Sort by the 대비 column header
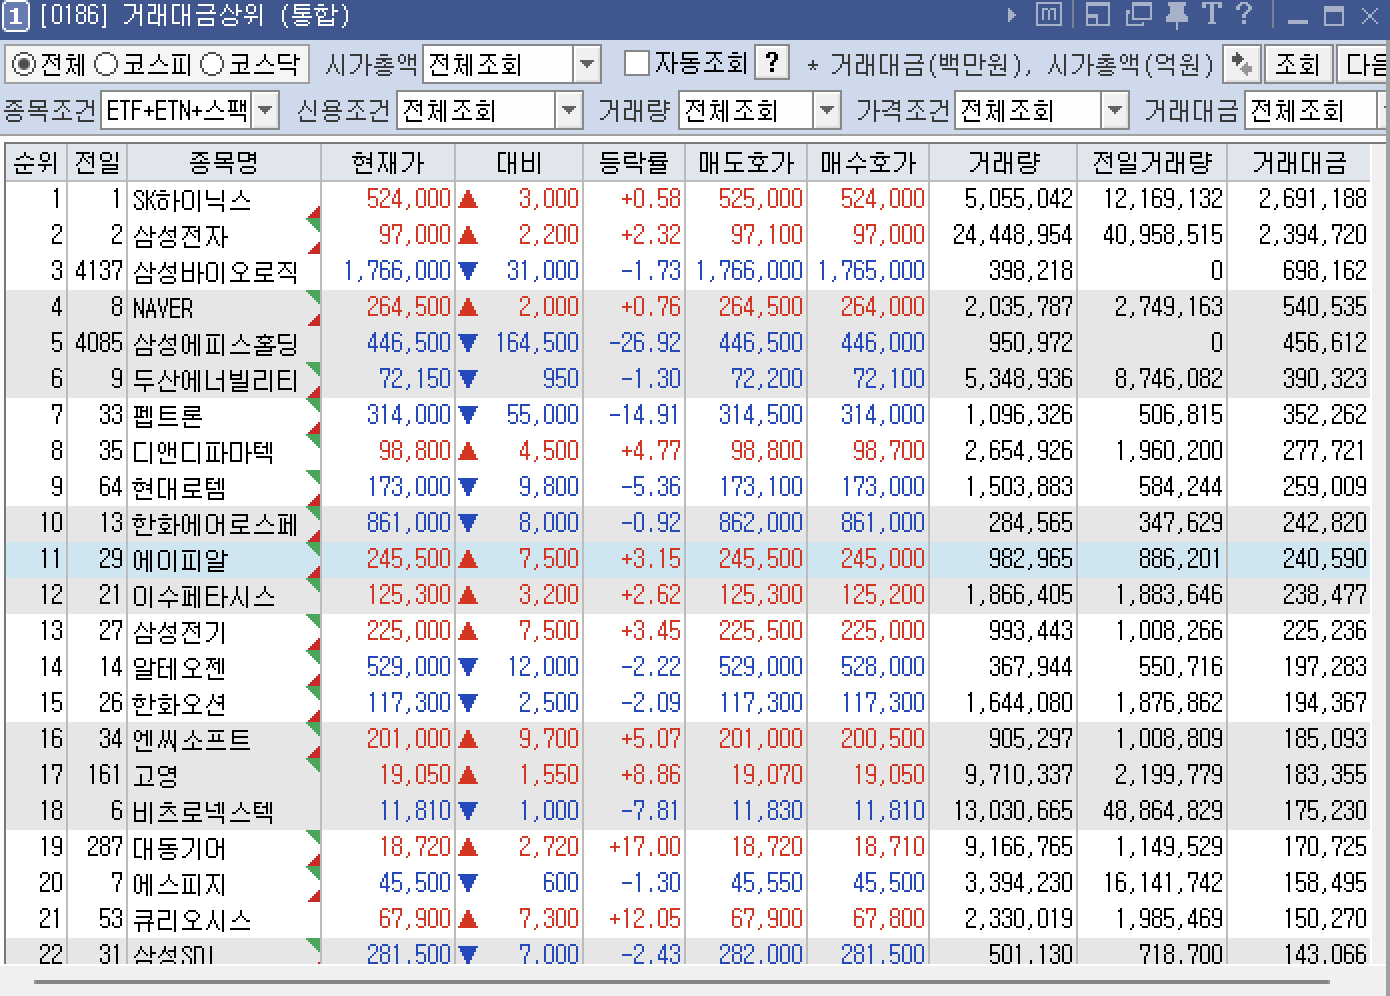Image resolution: width=1390 pixels, height=996 pixels. (x=519, y=162)
